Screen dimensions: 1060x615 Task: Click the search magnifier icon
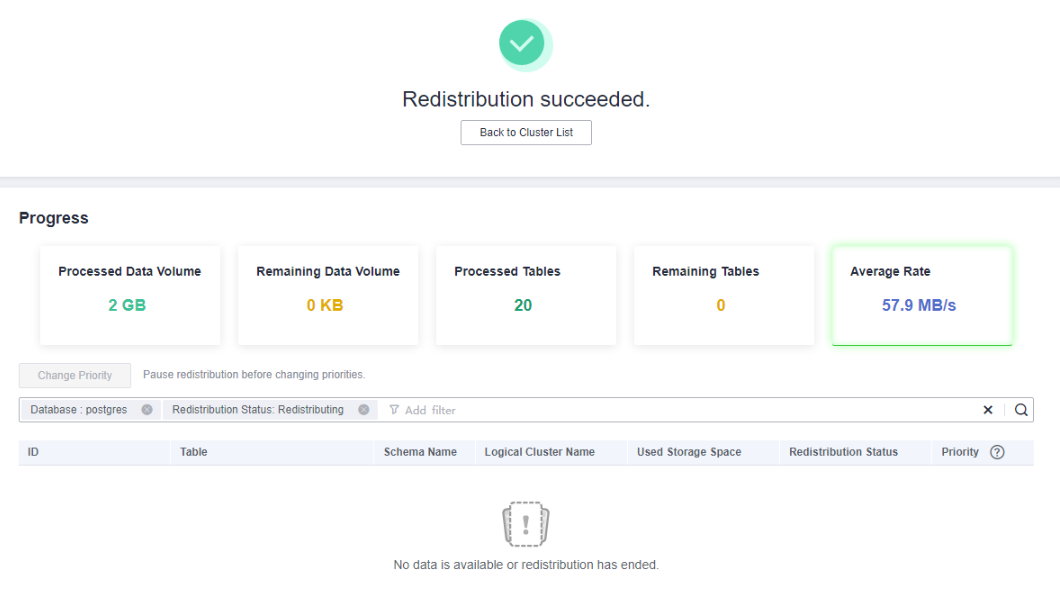[x=1021, y=410]
